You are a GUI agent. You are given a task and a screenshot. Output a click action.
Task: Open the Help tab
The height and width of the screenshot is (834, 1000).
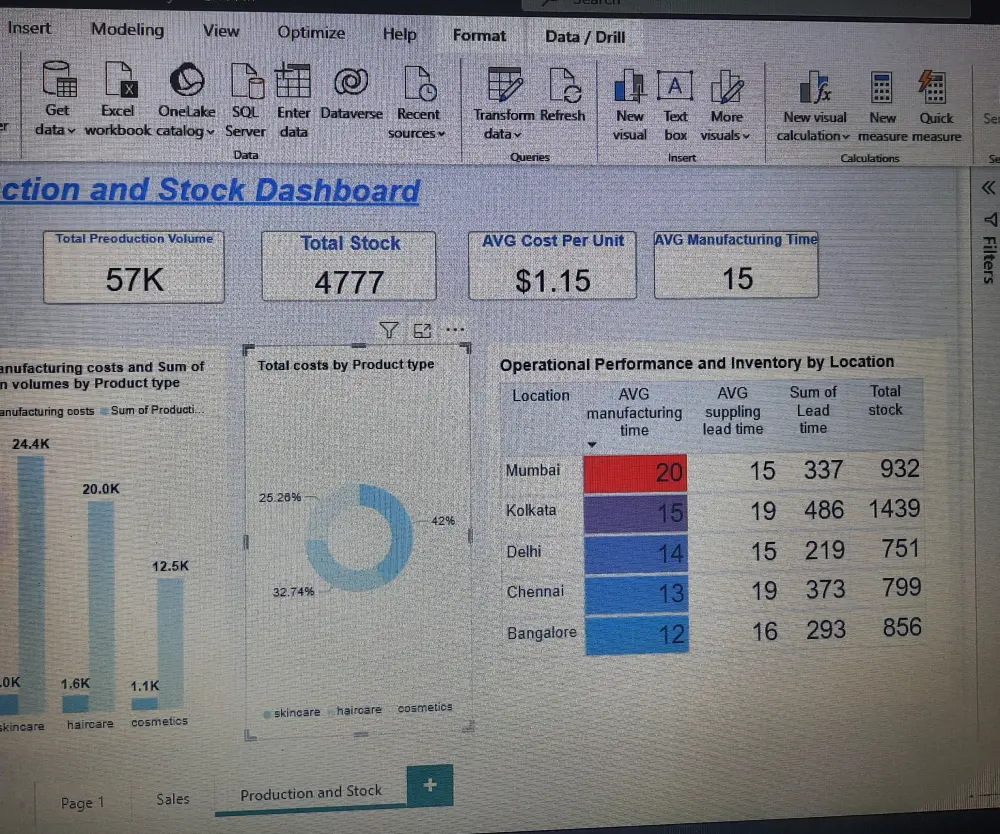(399, 34)
